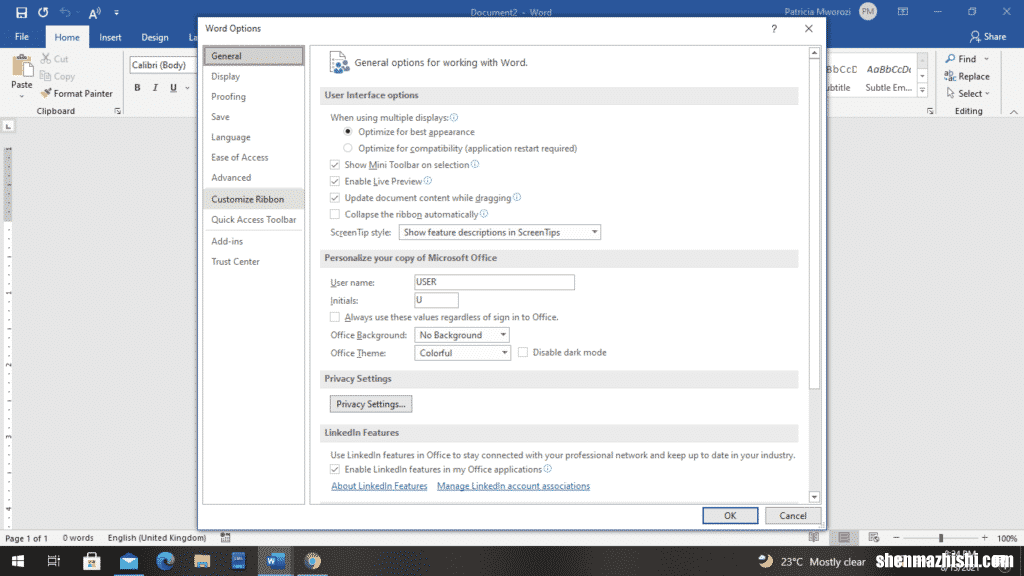Open the ScreenTip style dropdown
The height and width of the screenshot is (576, 1024).
pos(500,232)
